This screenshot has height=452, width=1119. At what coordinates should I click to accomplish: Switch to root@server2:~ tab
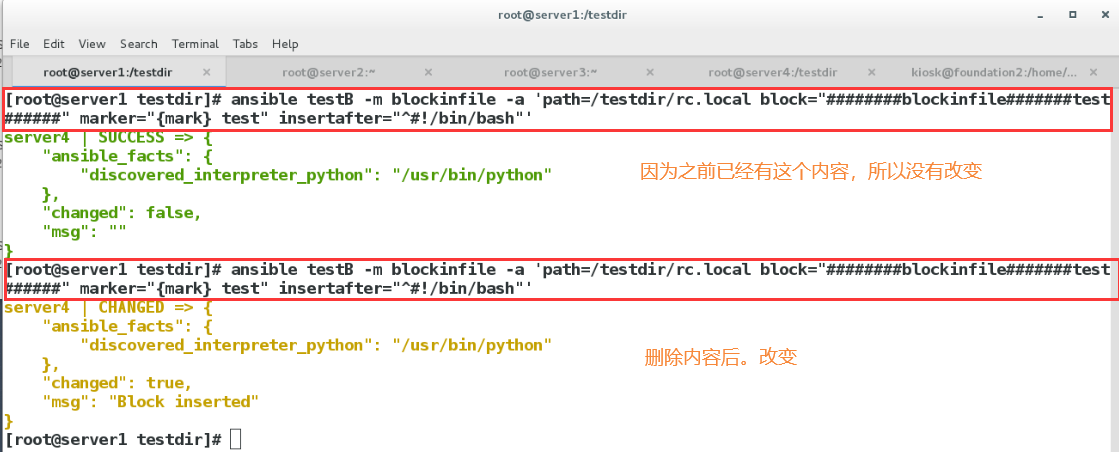[x=329, y=72]
